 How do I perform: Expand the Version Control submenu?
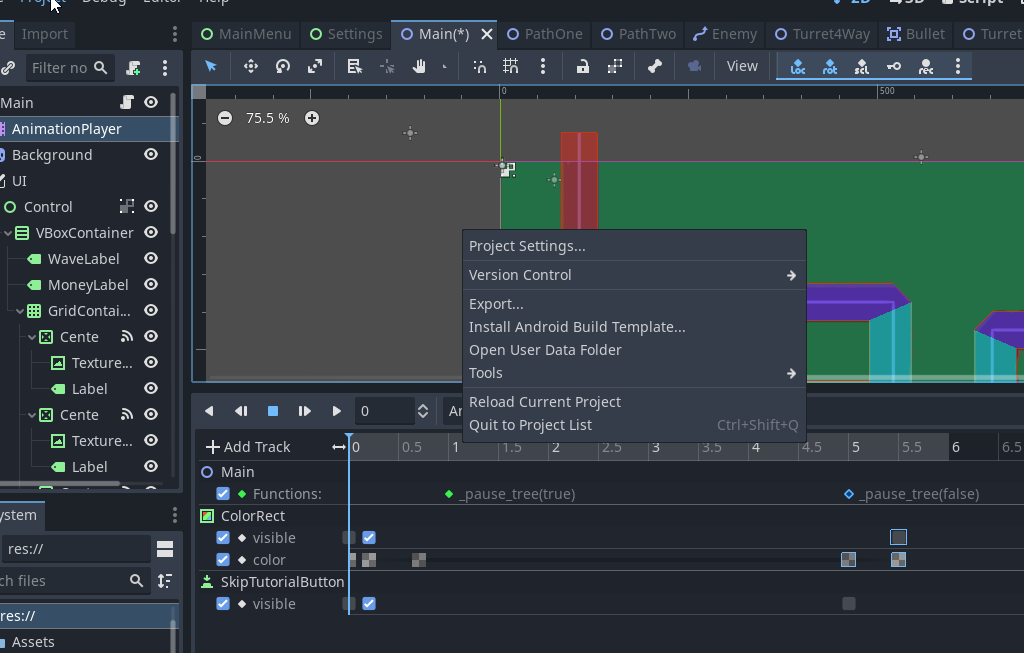633,276
